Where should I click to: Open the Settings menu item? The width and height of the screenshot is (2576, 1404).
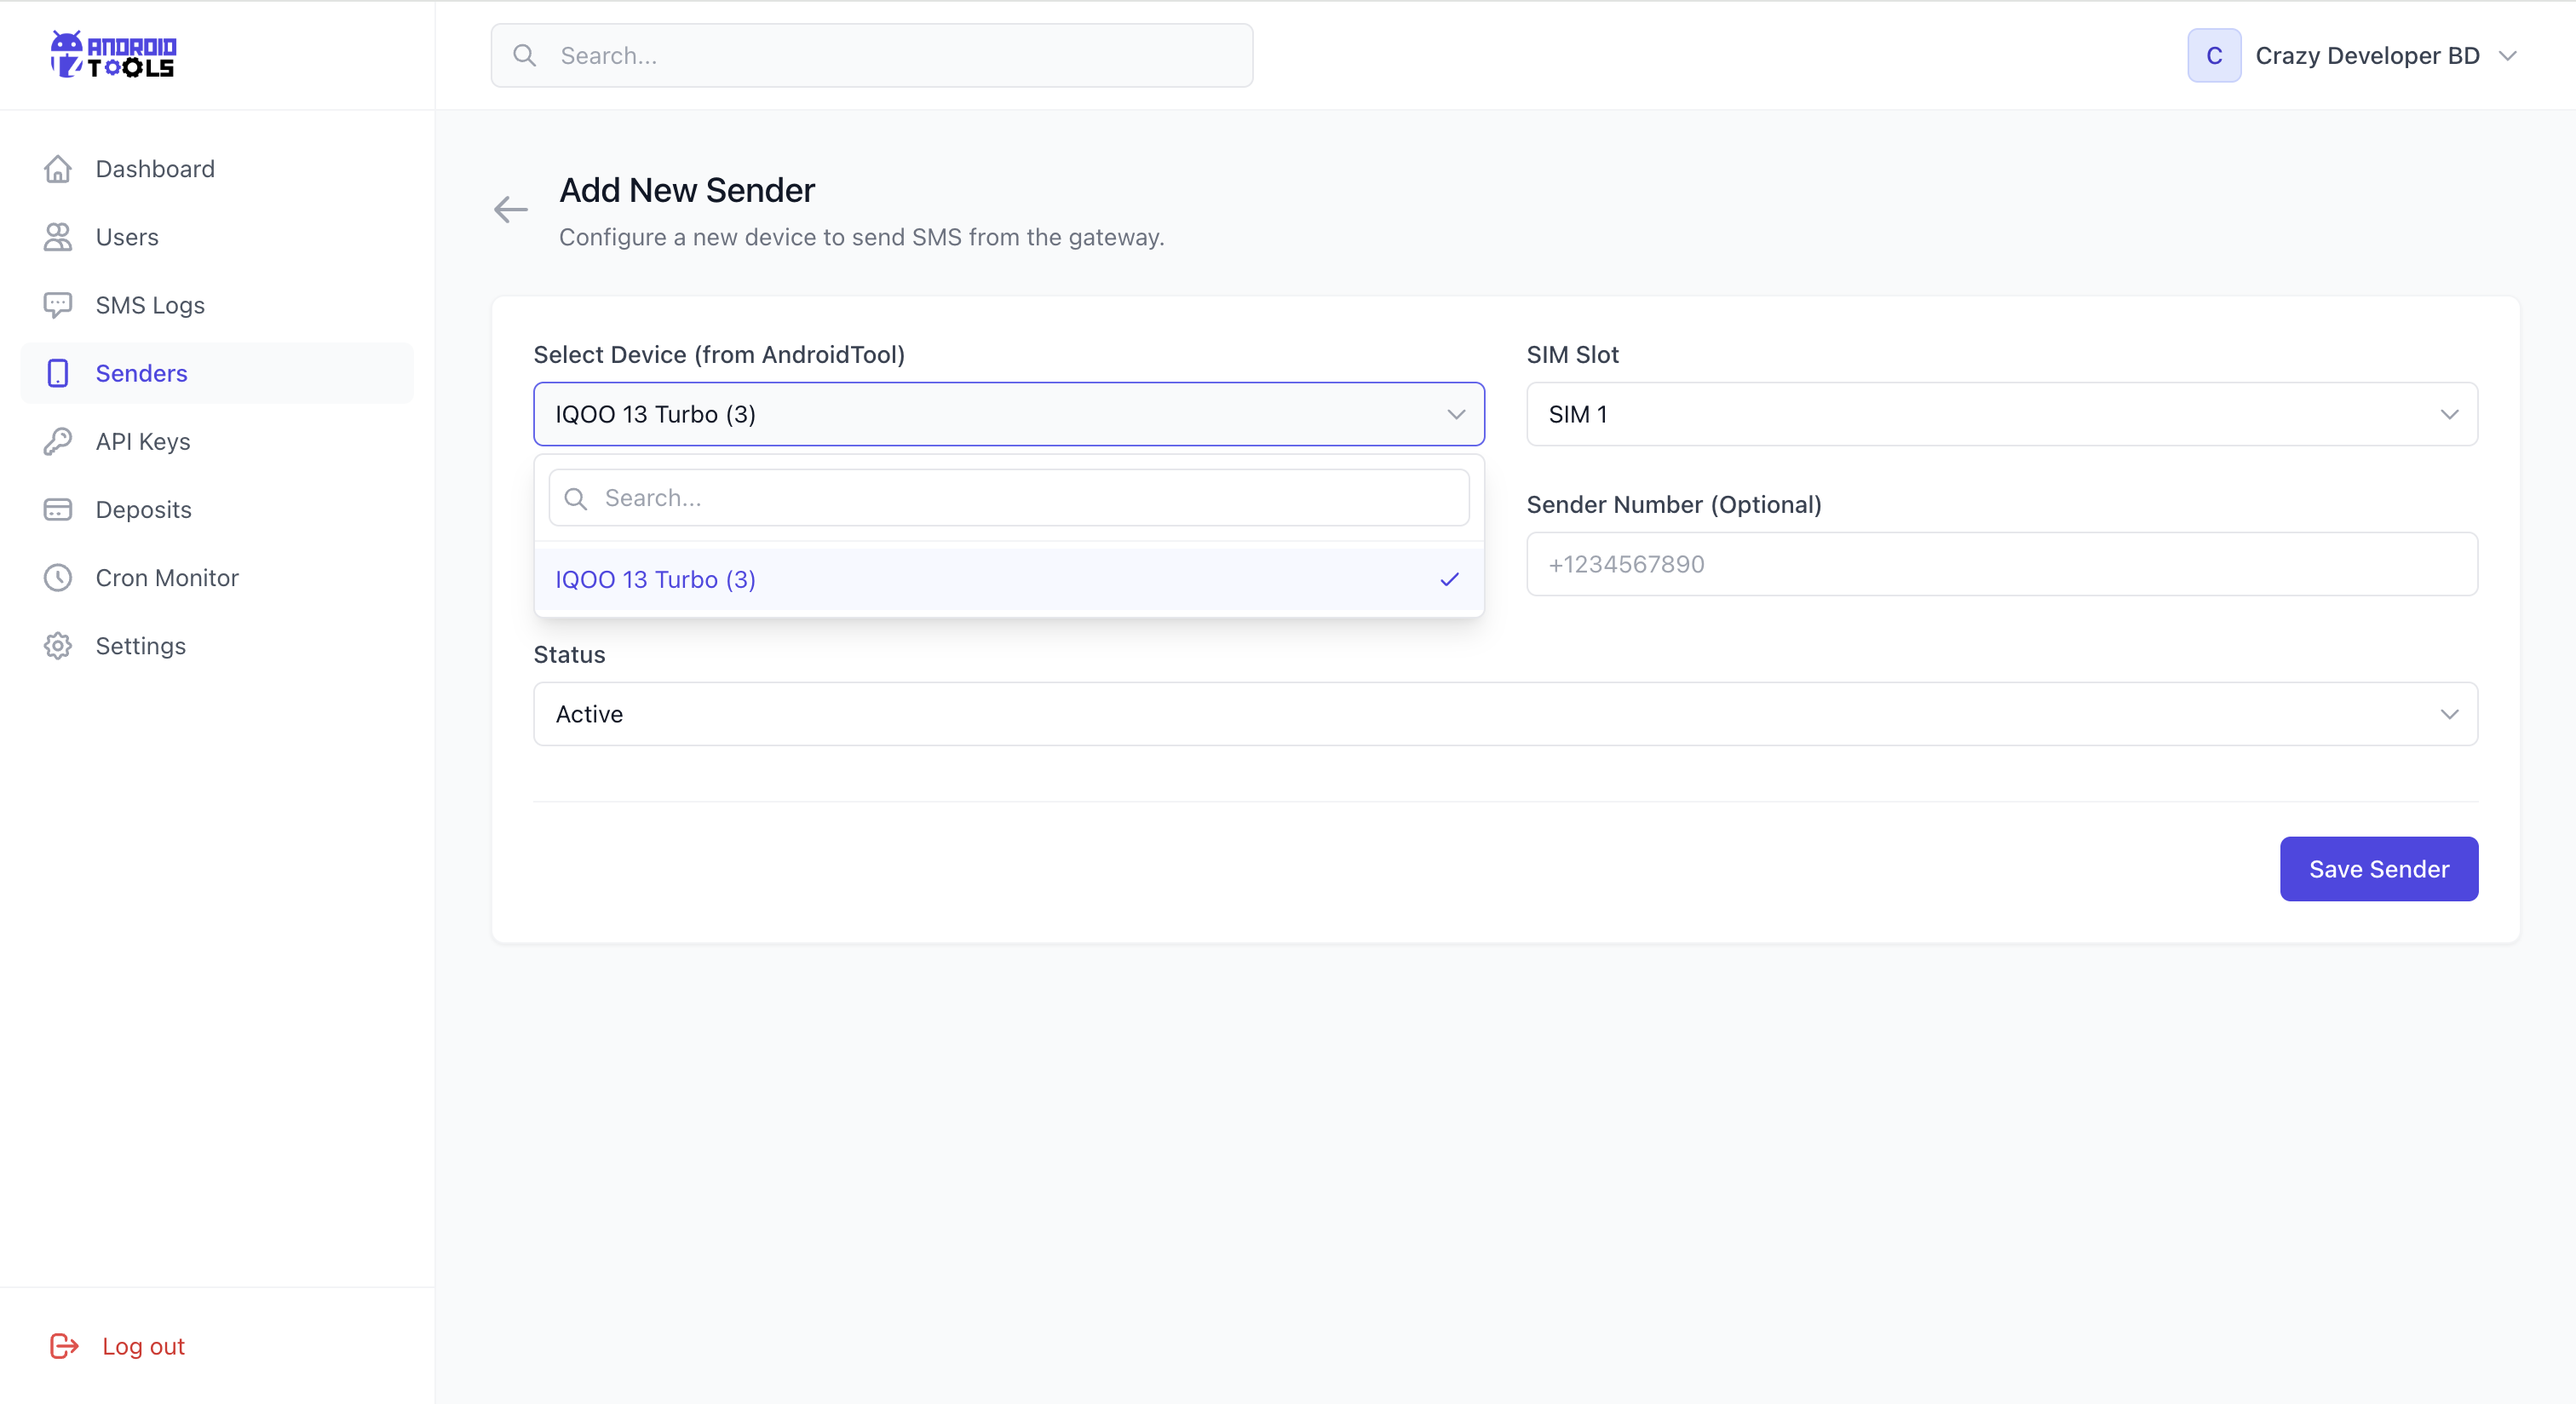tap(217, 646)
